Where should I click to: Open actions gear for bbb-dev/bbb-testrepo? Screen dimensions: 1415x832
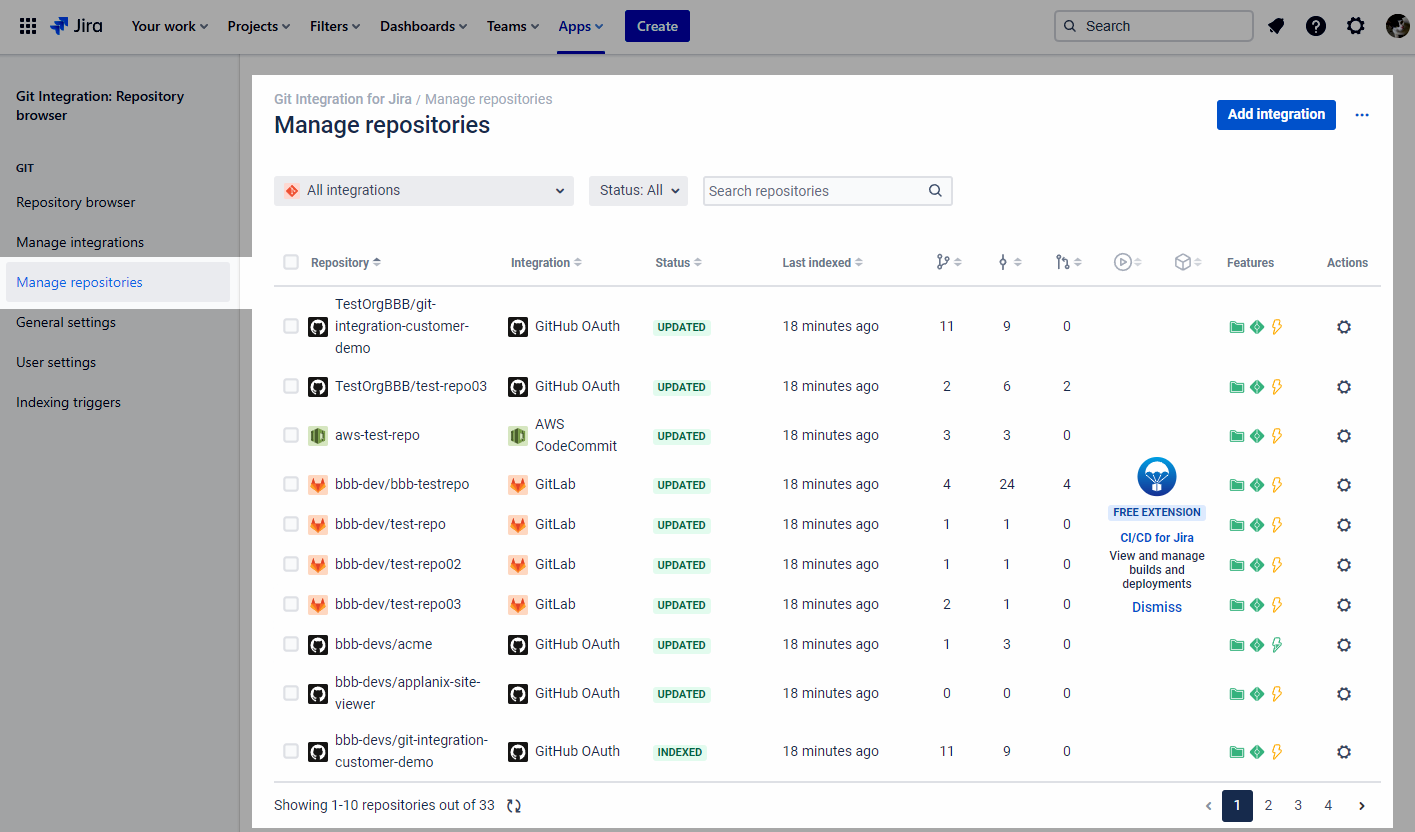[x=1344, y=485]
